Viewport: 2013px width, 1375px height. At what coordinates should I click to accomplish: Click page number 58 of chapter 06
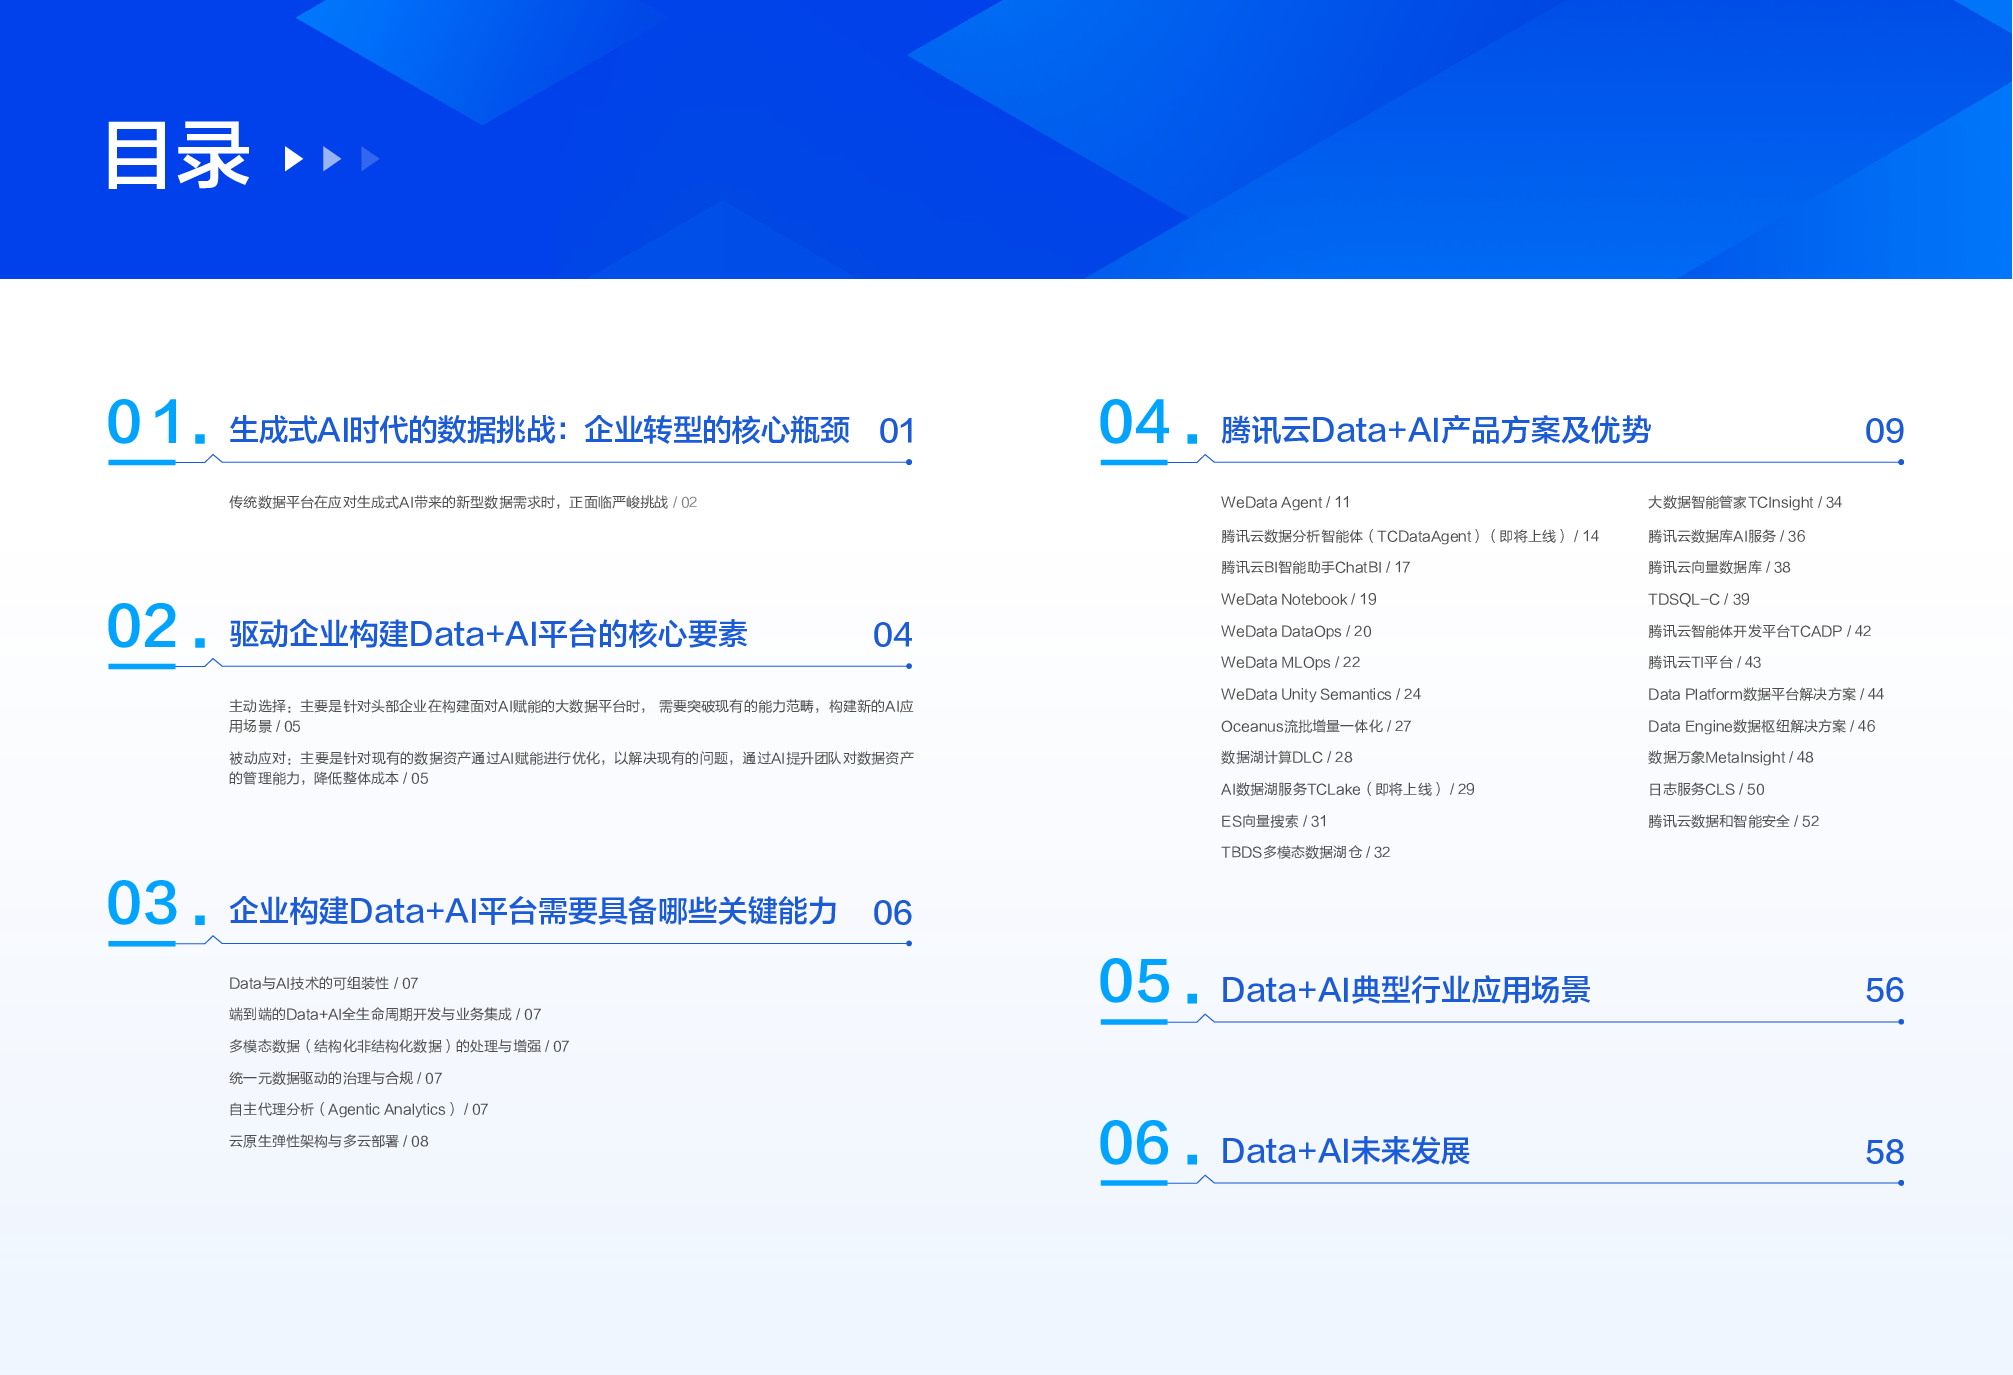[1884, 1152]
